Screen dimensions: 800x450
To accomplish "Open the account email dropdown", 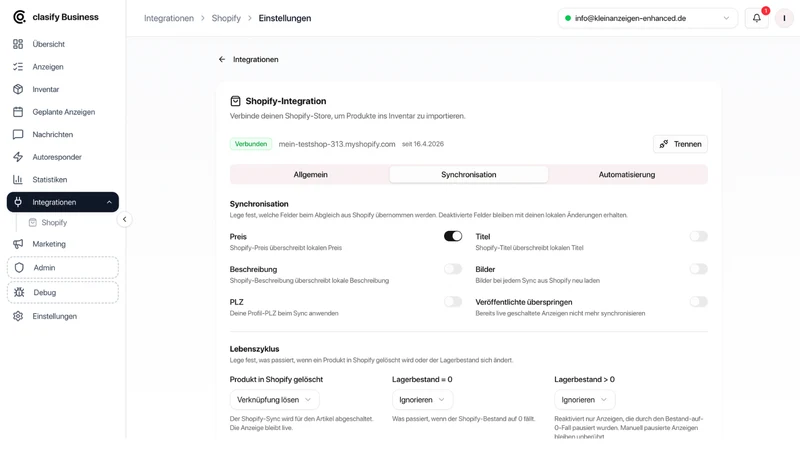I will pos(647,18).
